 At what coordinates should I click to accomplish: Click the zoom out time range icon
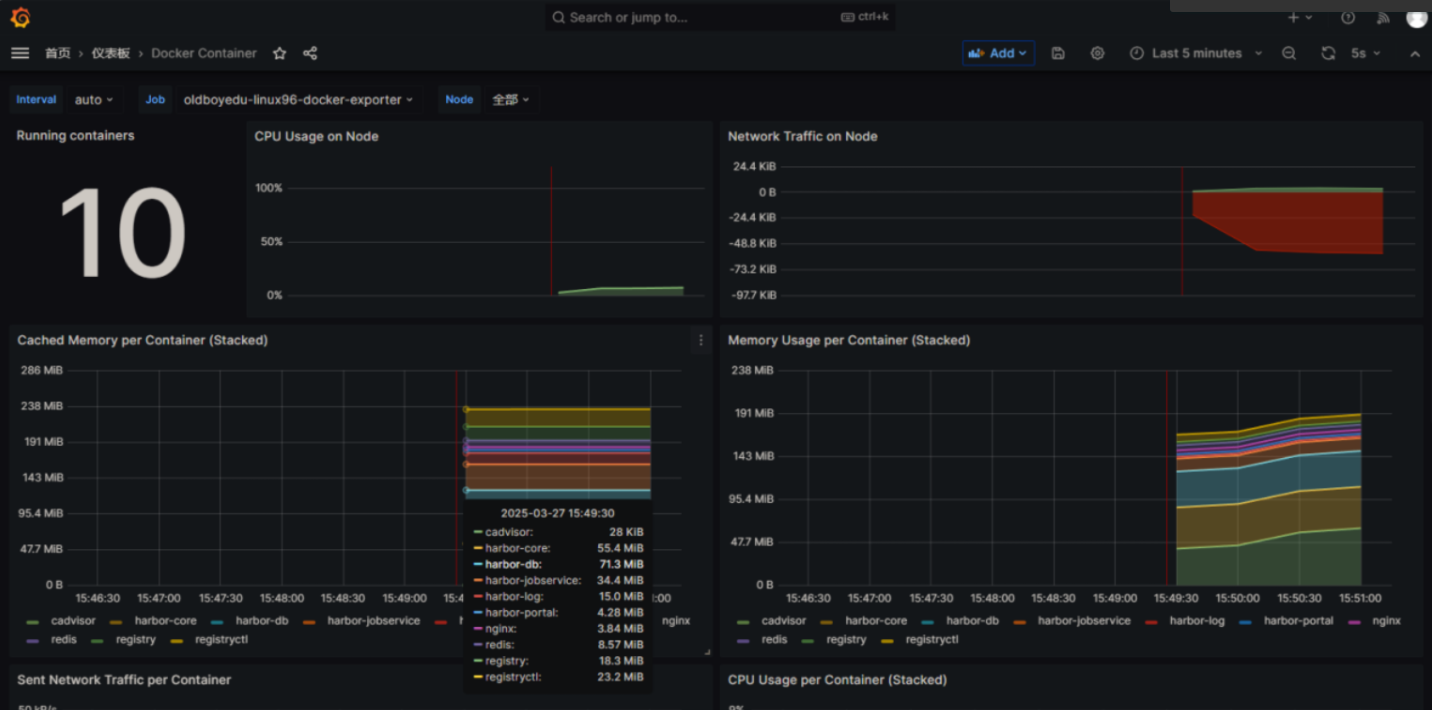tap(1289, 53)
